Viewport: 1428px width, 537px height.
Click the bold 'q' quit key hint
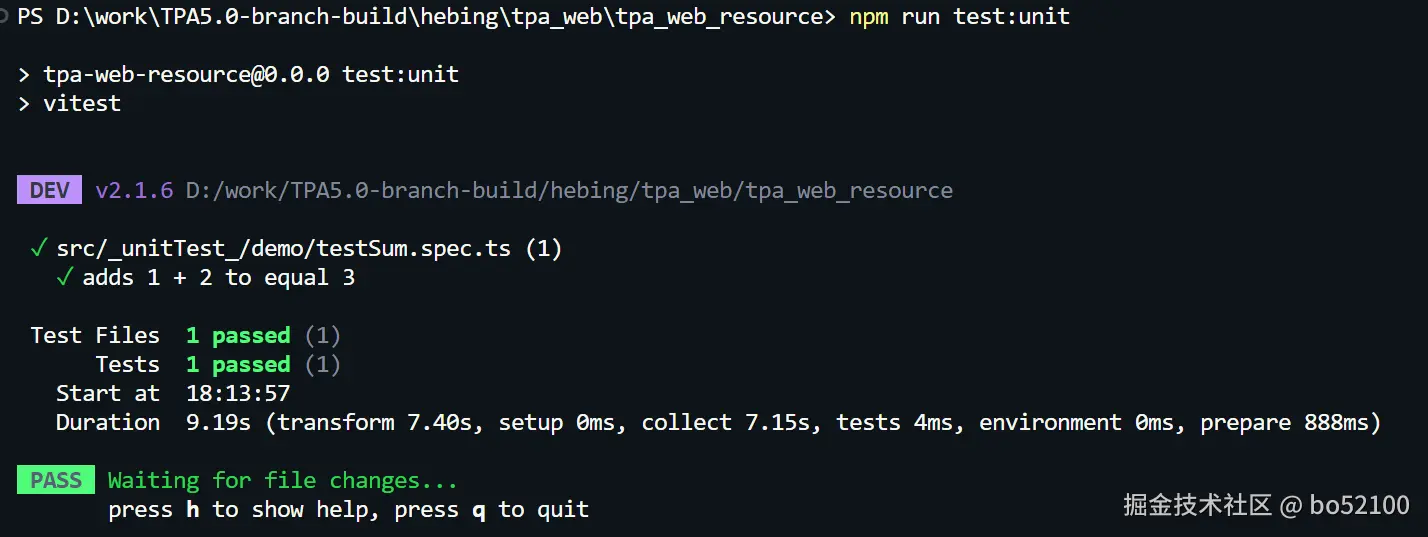click(x=479, y=510)
